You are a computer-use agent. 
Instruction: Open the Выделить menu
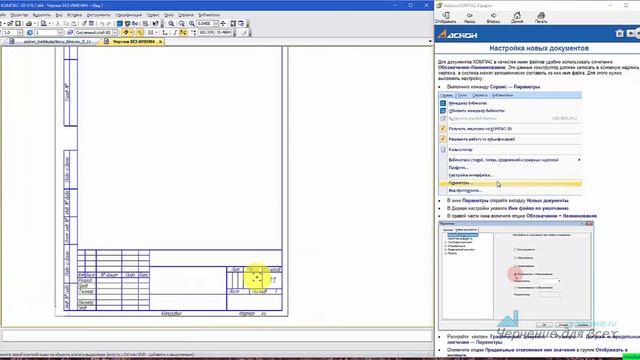pyautogui.click(x=42, y=15)
